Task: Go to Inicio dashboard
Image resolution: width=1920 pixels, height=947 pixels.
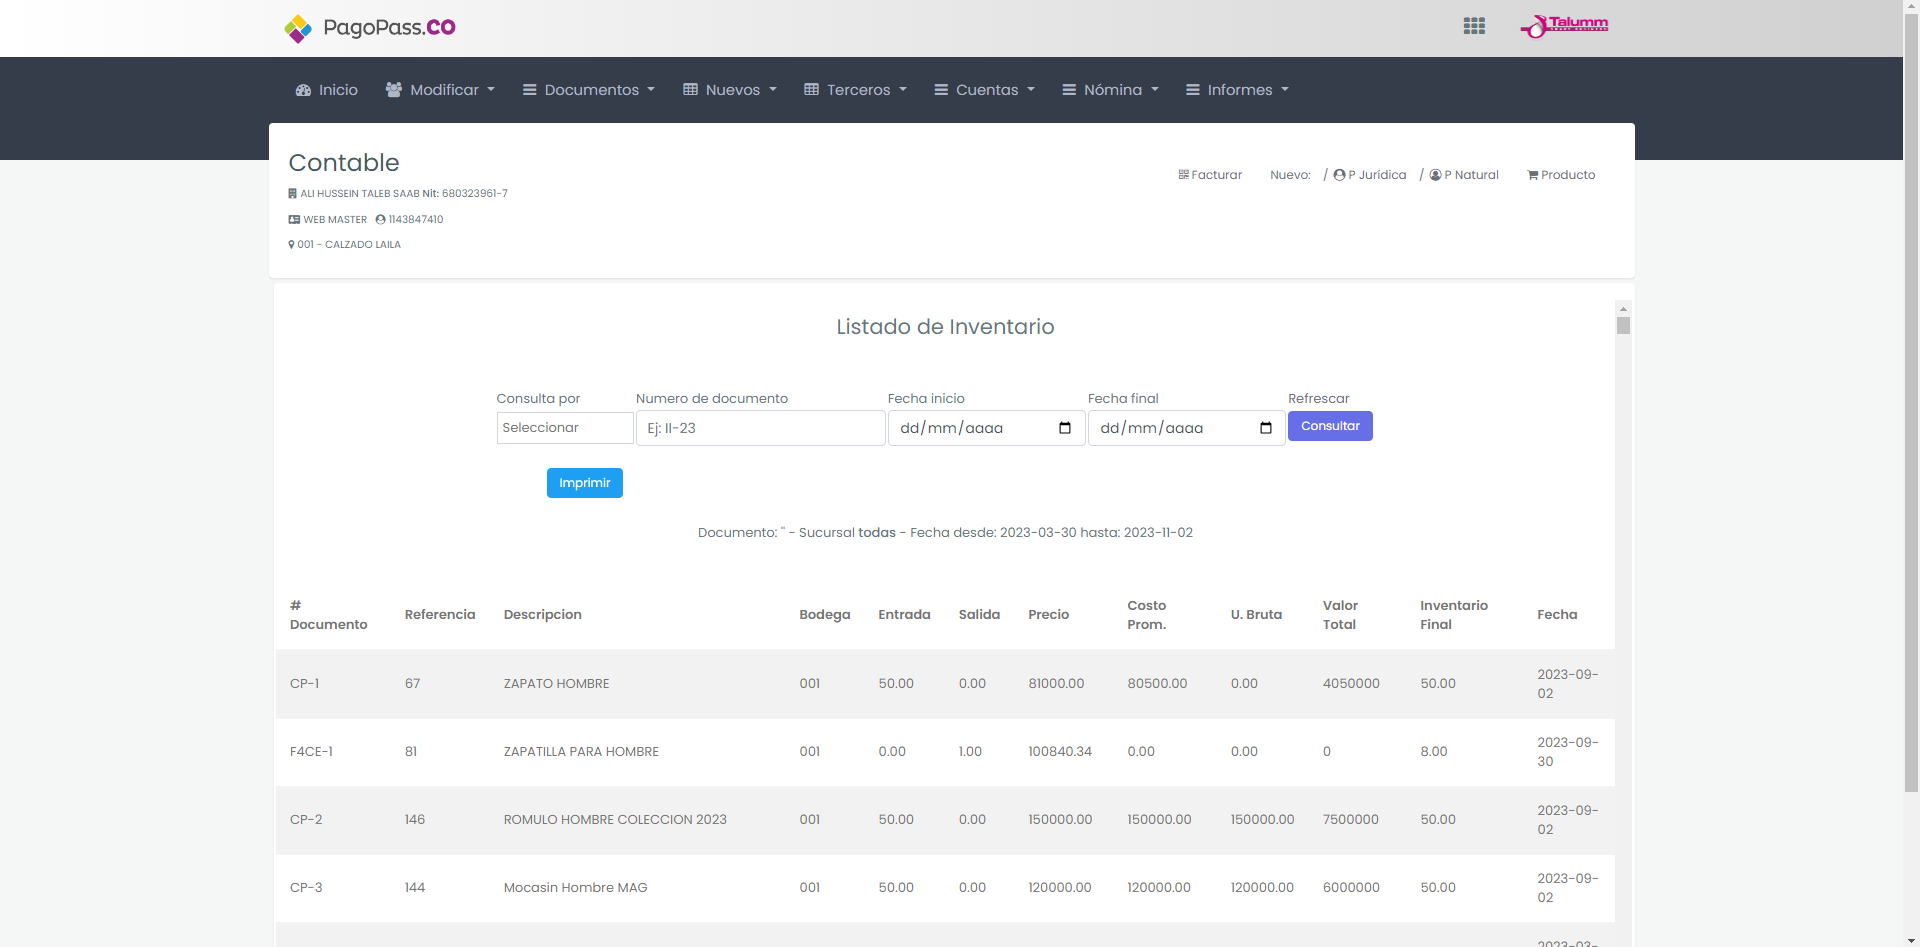Action: point(327,90)
